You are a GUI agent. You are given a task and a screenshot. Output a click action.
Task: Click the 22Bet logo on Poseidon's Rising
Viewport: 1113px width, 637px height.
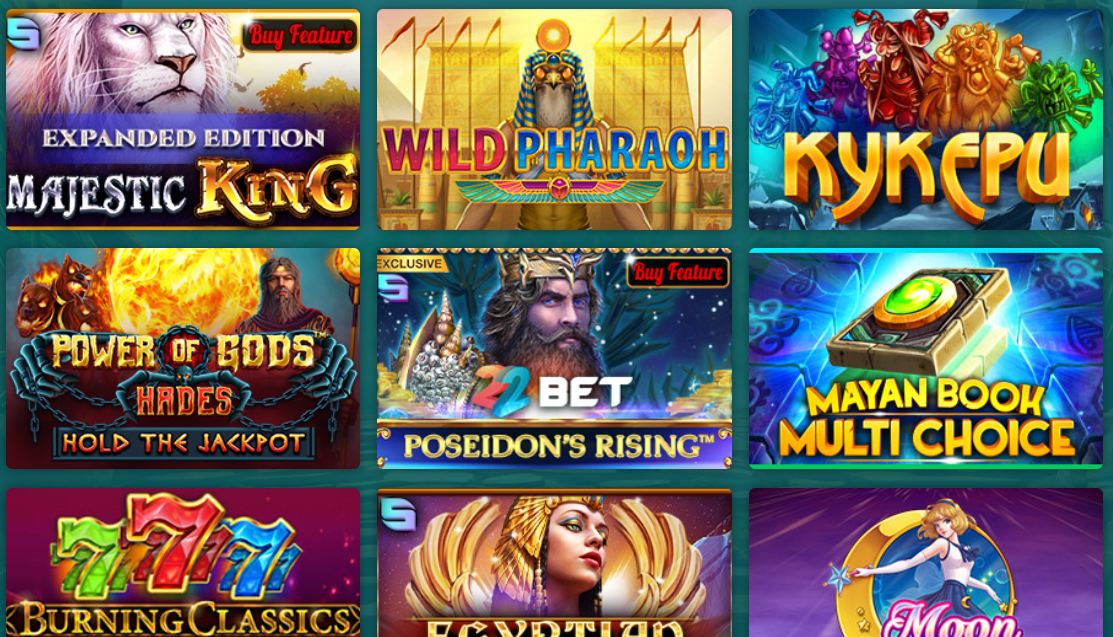552,391
